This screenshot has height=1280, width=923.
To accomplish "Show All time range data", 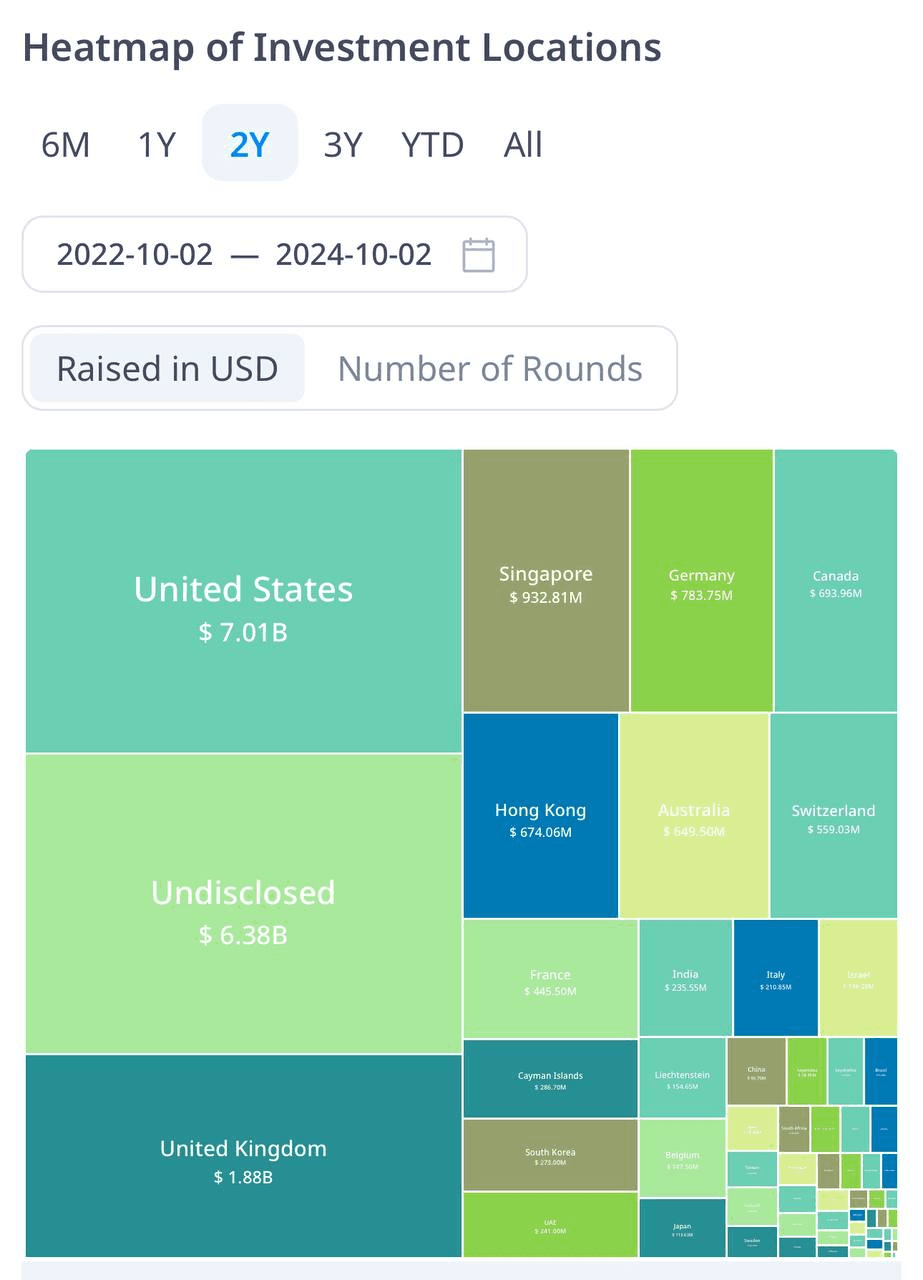I will [x=523, y=144].
